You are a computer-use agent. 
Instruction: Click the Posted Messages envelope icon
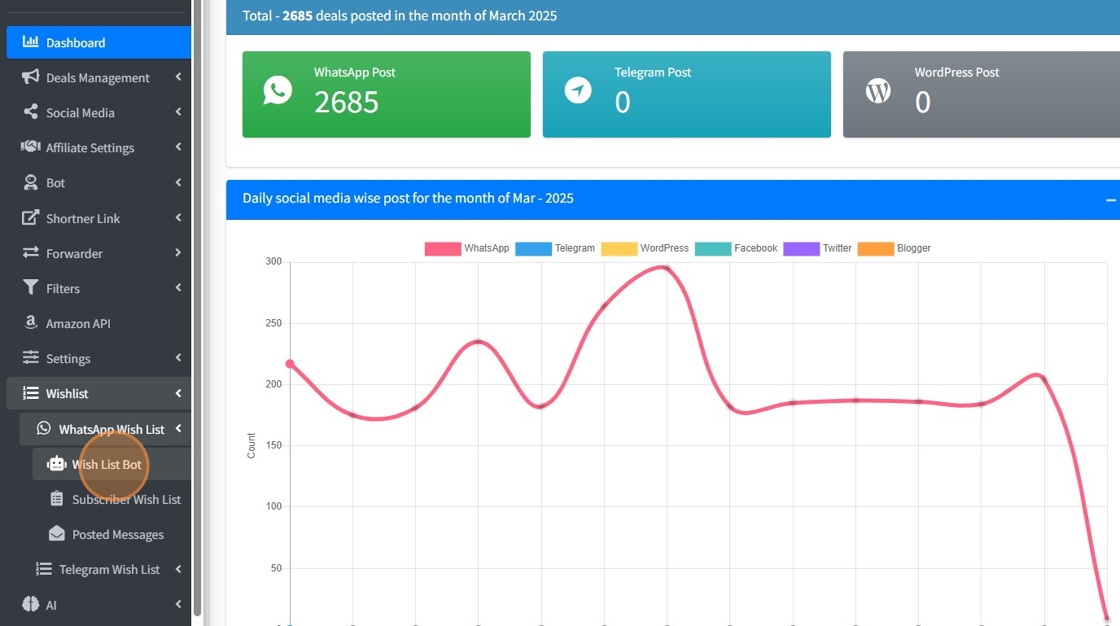click(56, 533)
